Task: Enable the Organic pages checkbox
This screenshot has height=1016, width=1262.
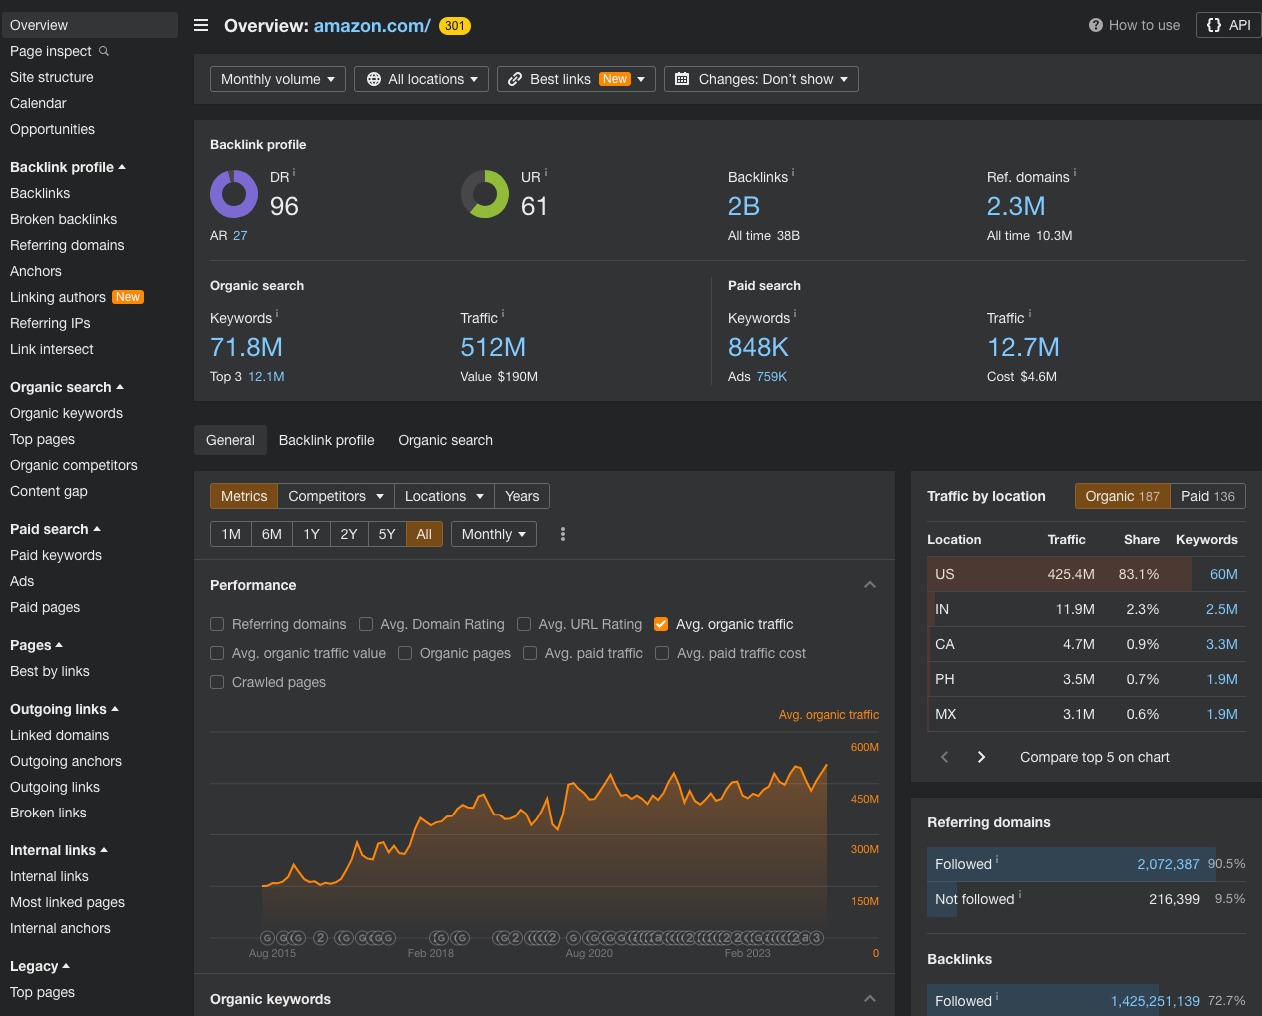Action: (x=405, y=653)
